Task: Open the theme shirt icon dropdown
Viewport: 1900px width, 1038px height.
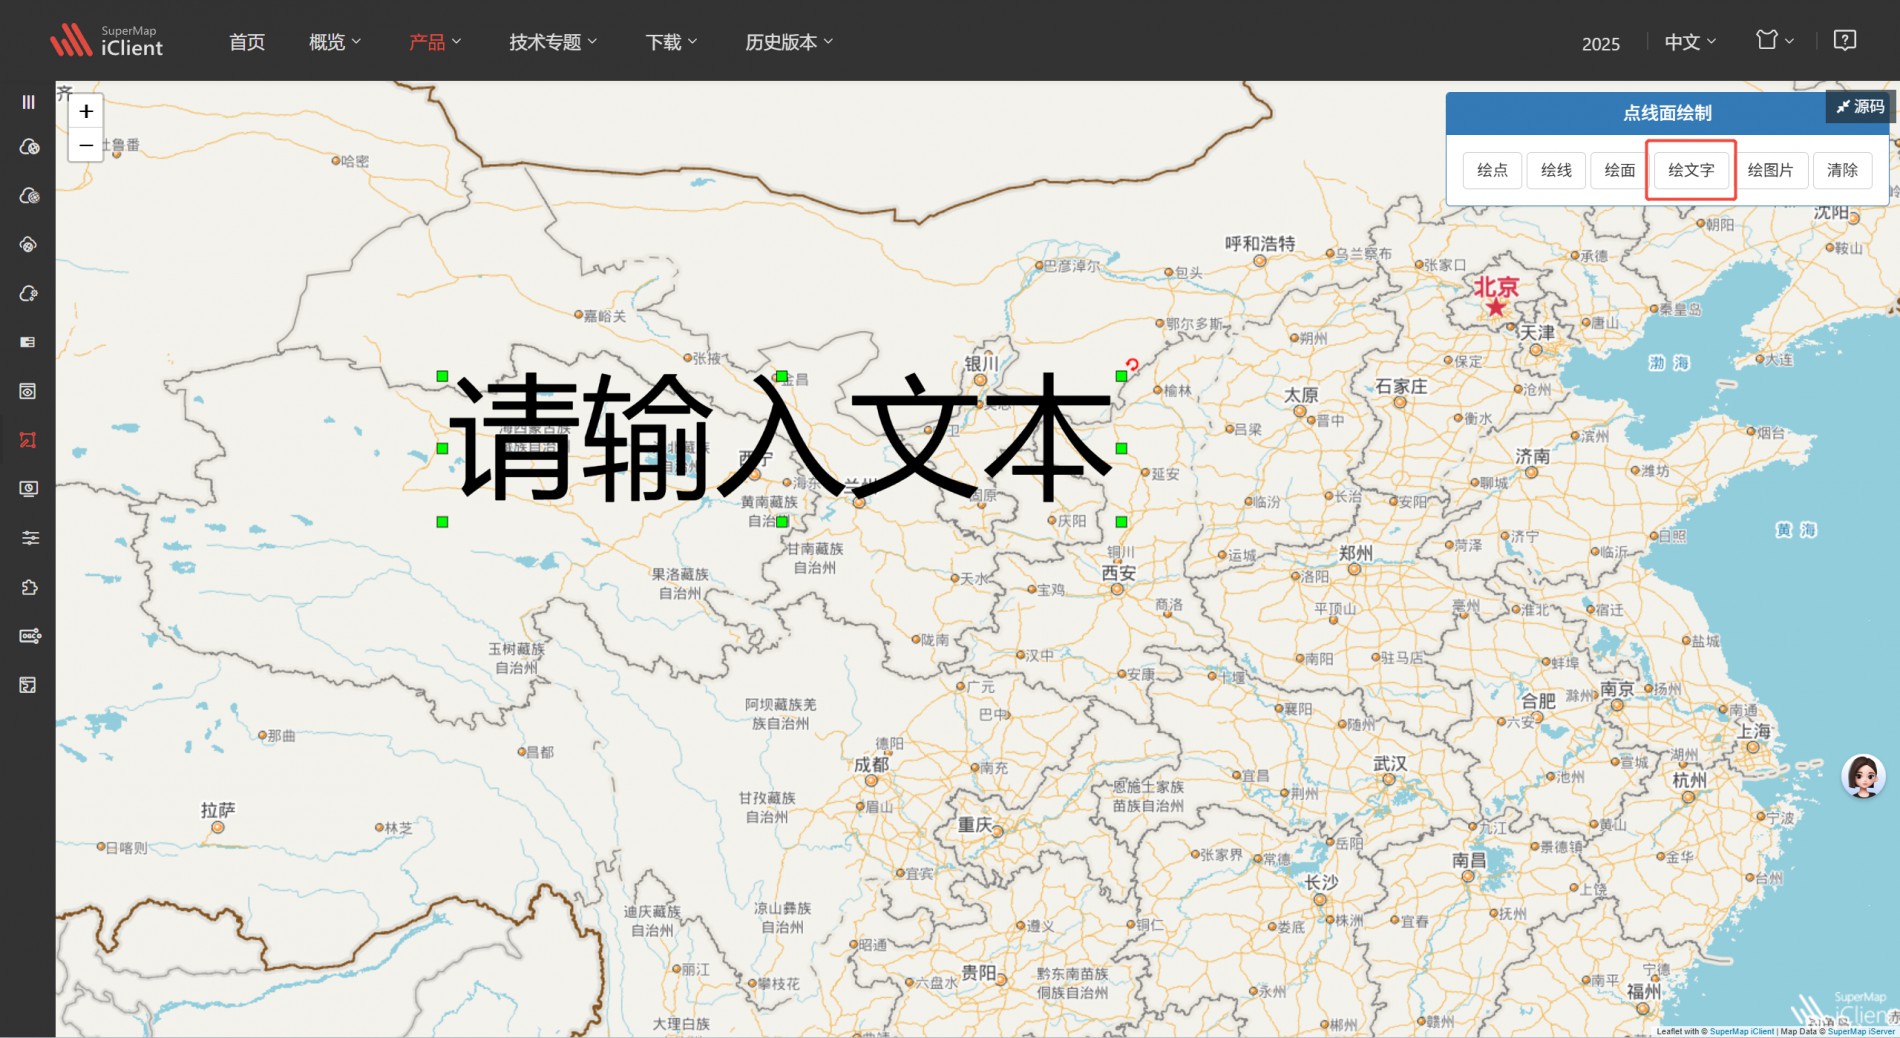Action: [x=1774, y=41]
